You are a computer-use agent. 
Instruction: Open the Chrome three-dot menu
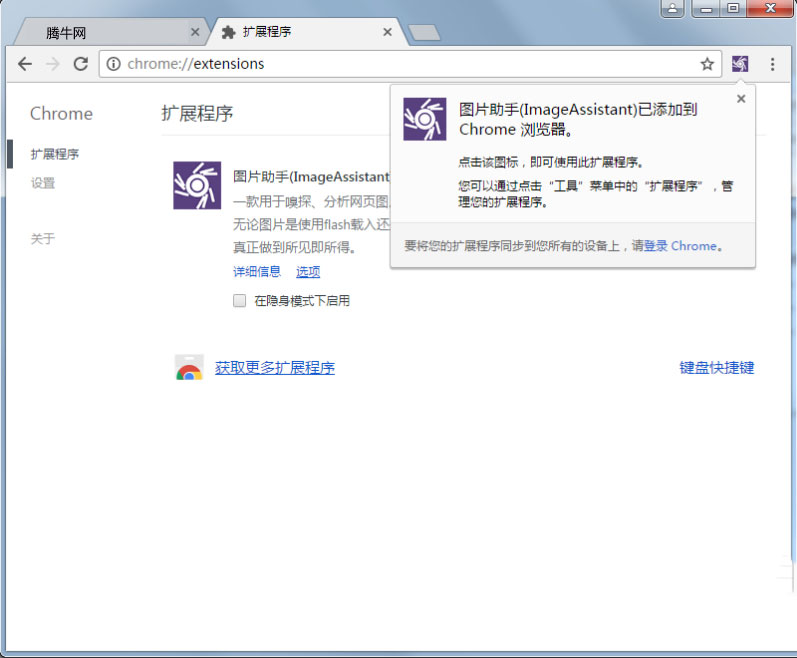click(x=772, y=64)
